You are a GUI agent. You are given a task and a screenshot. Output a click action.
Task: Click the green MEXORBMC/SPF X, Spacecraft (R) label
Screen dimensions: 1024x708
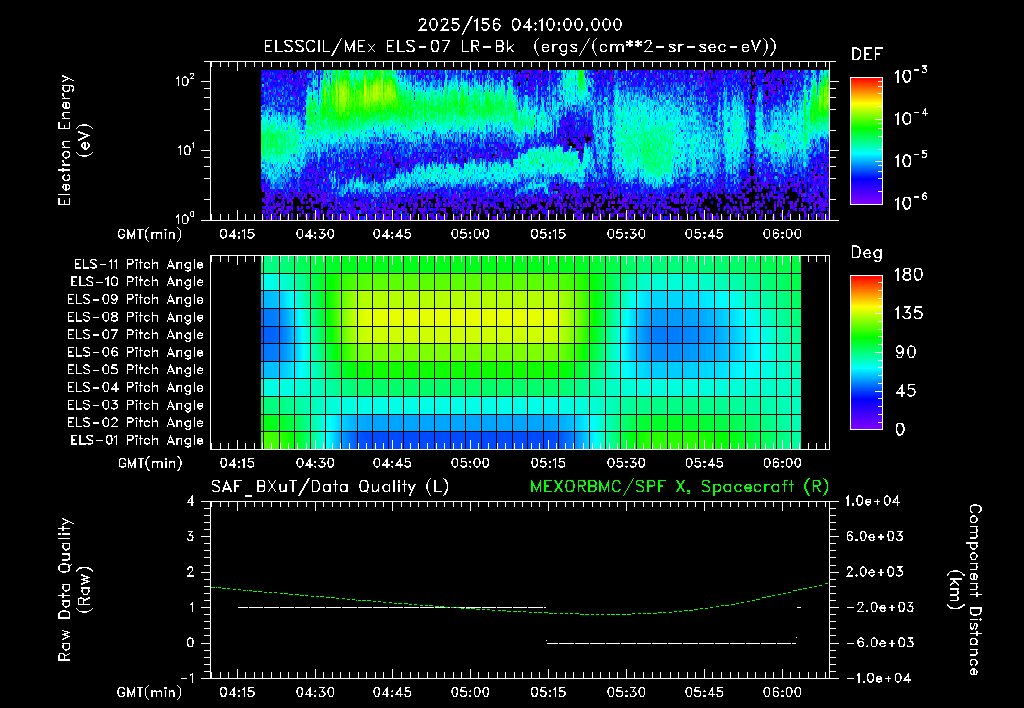click(679, 487)
